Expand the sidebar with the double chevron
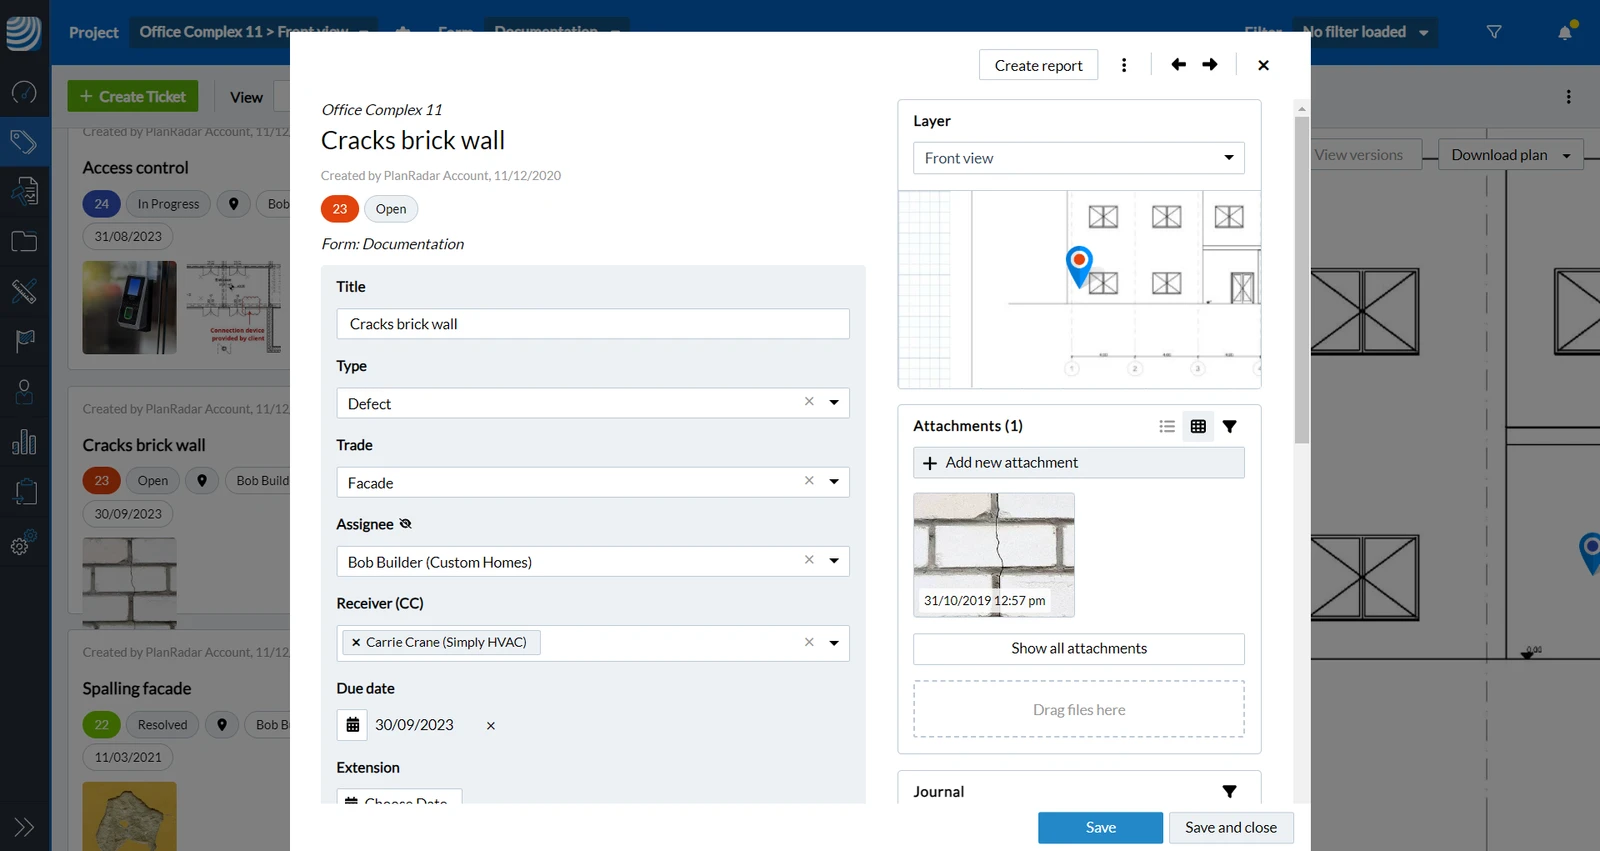The height and width of the screenshot is (851, 1600). pos(24,827)
